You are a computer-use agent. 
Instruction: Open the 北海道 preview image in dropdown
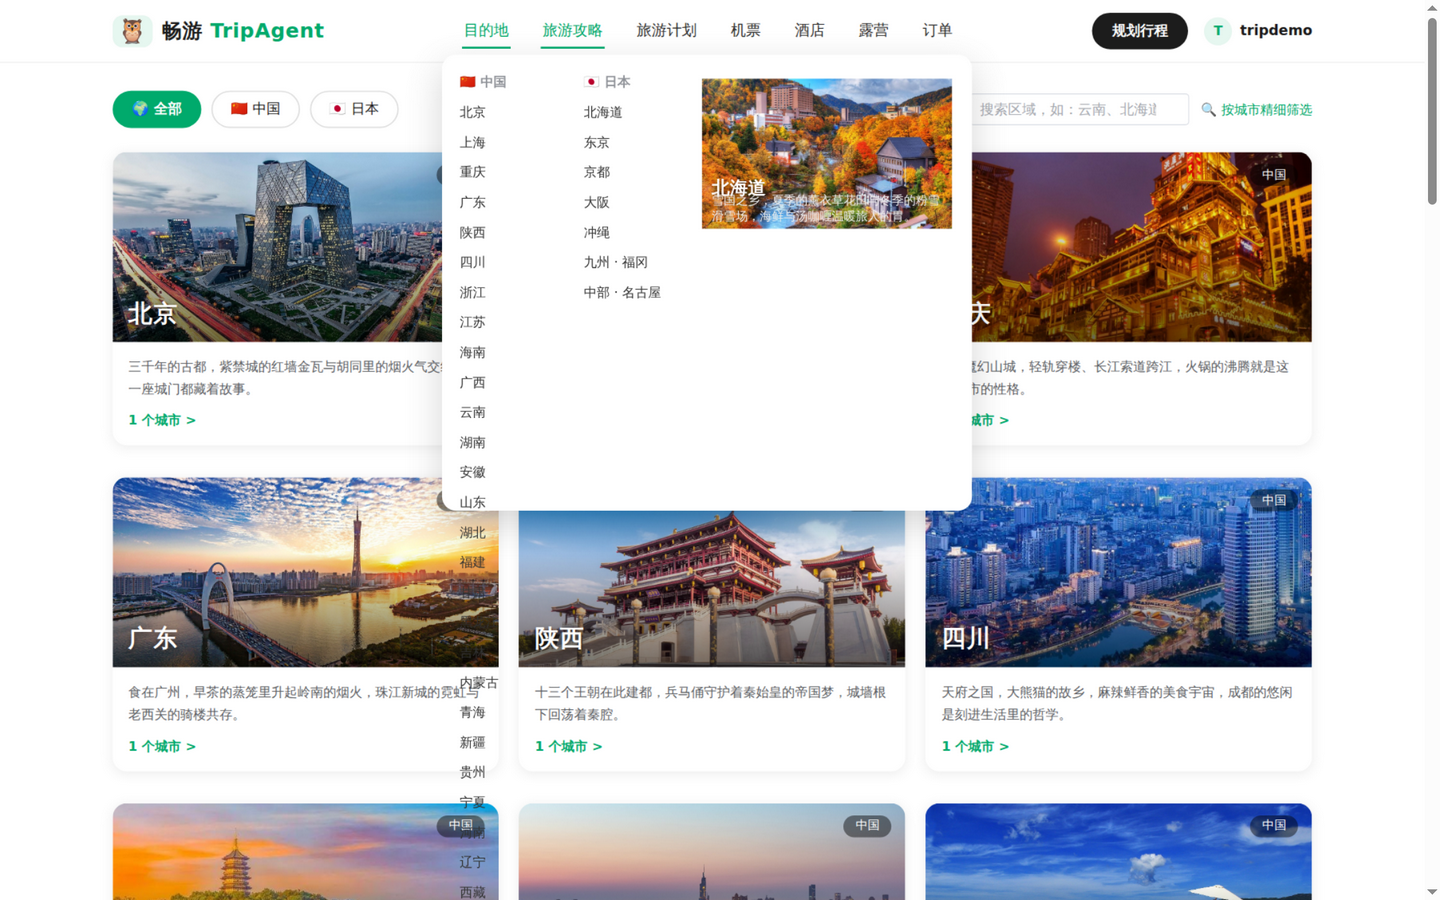826,153
